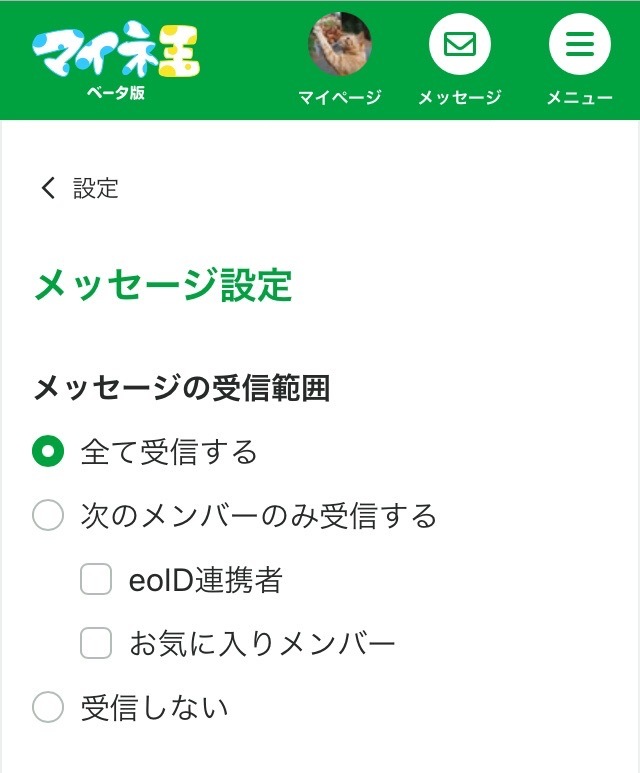
Task: Click the 全て受信する label text
Action: 169,452
